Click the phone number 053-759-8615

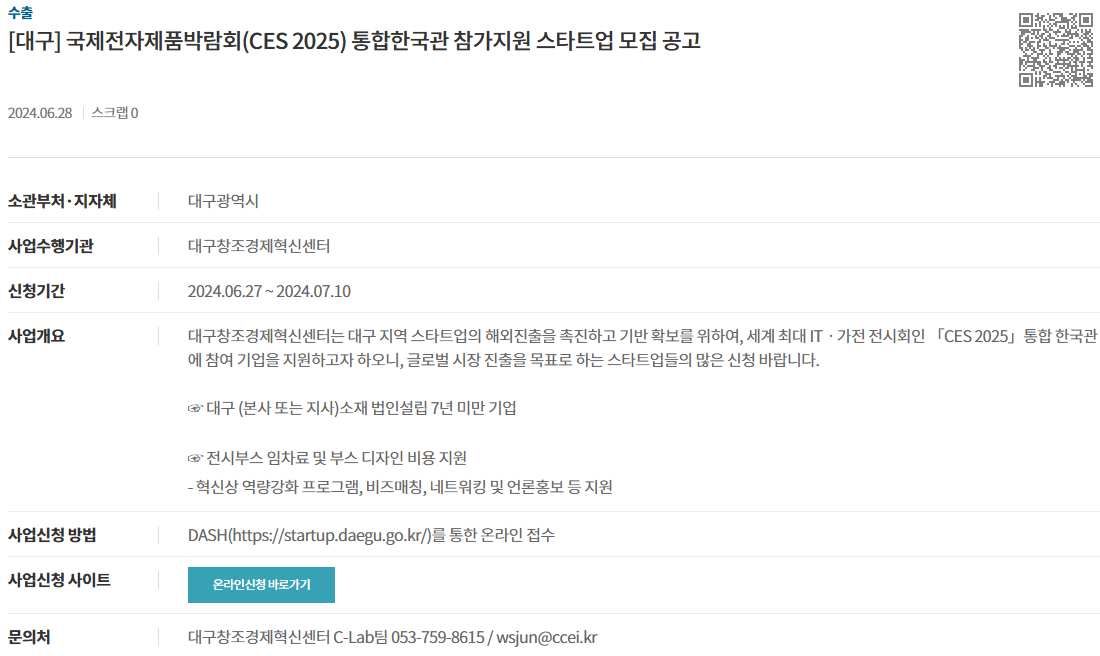click(438, 637)
